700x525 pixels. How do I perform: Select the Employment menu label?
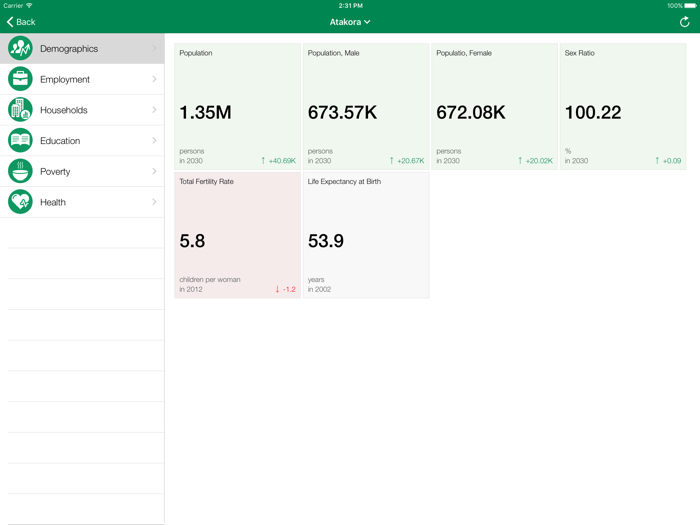65,79
